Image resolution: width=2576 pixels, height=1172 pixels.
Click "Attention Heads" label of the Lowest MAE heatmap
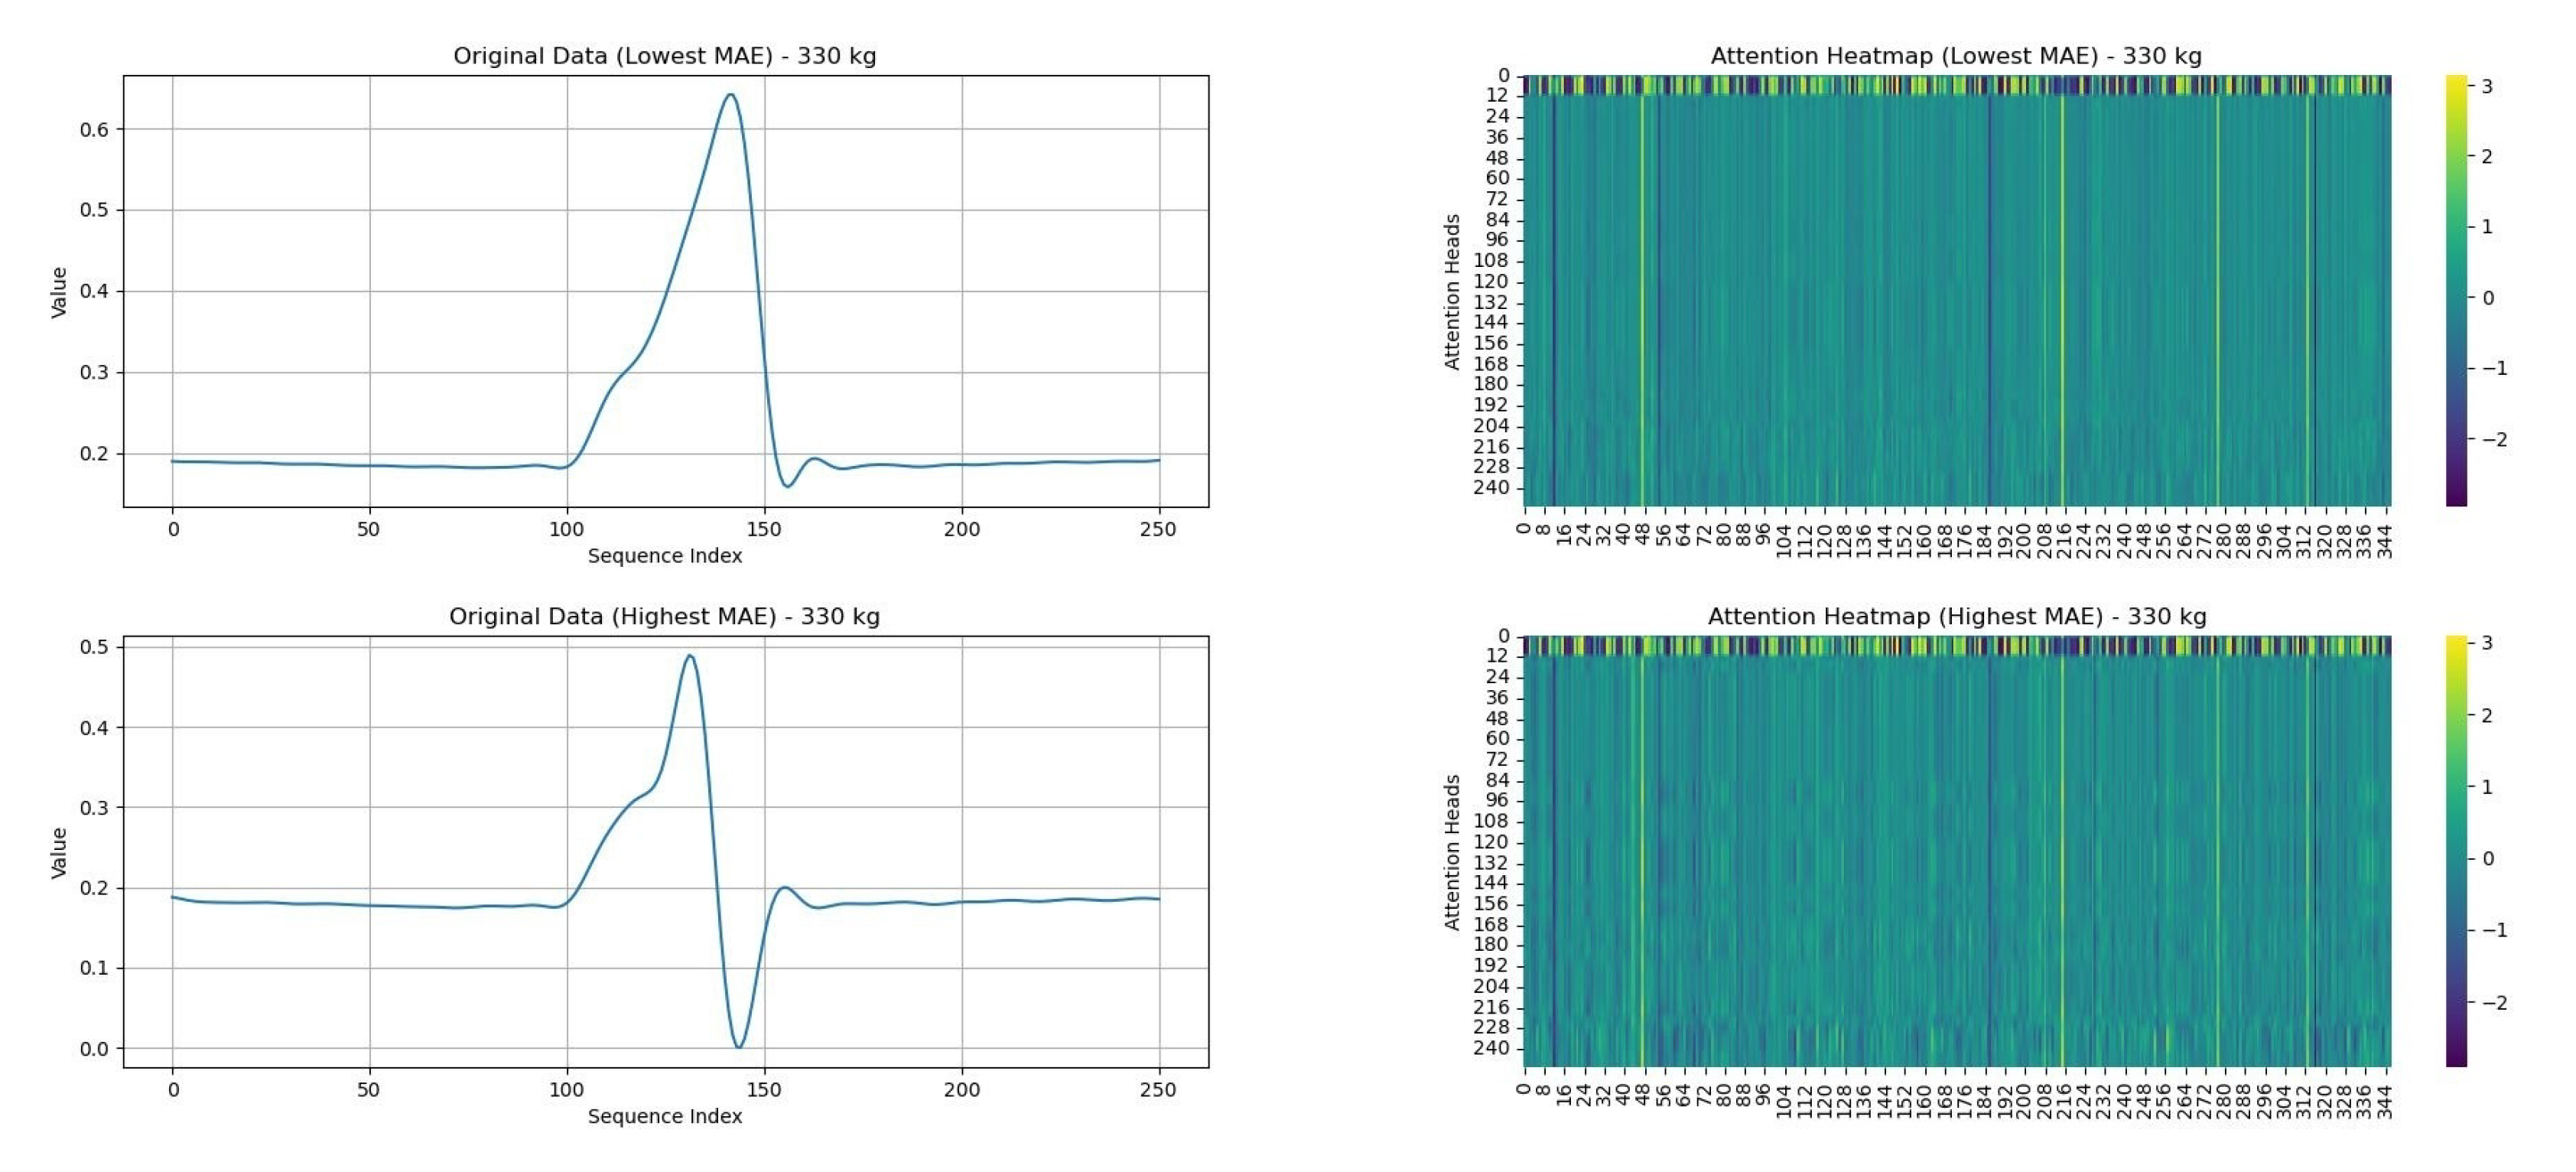tap(1452, 291)
